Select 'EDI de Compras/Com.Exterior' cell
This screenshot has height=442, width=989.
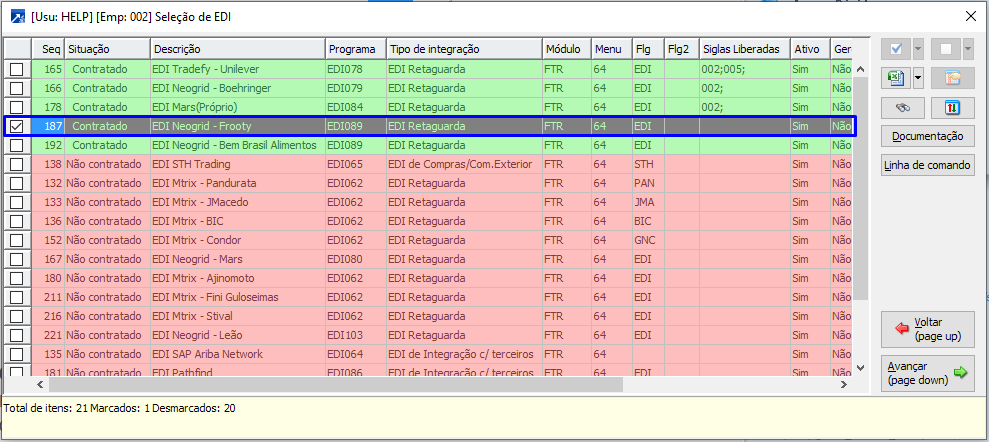464,164
